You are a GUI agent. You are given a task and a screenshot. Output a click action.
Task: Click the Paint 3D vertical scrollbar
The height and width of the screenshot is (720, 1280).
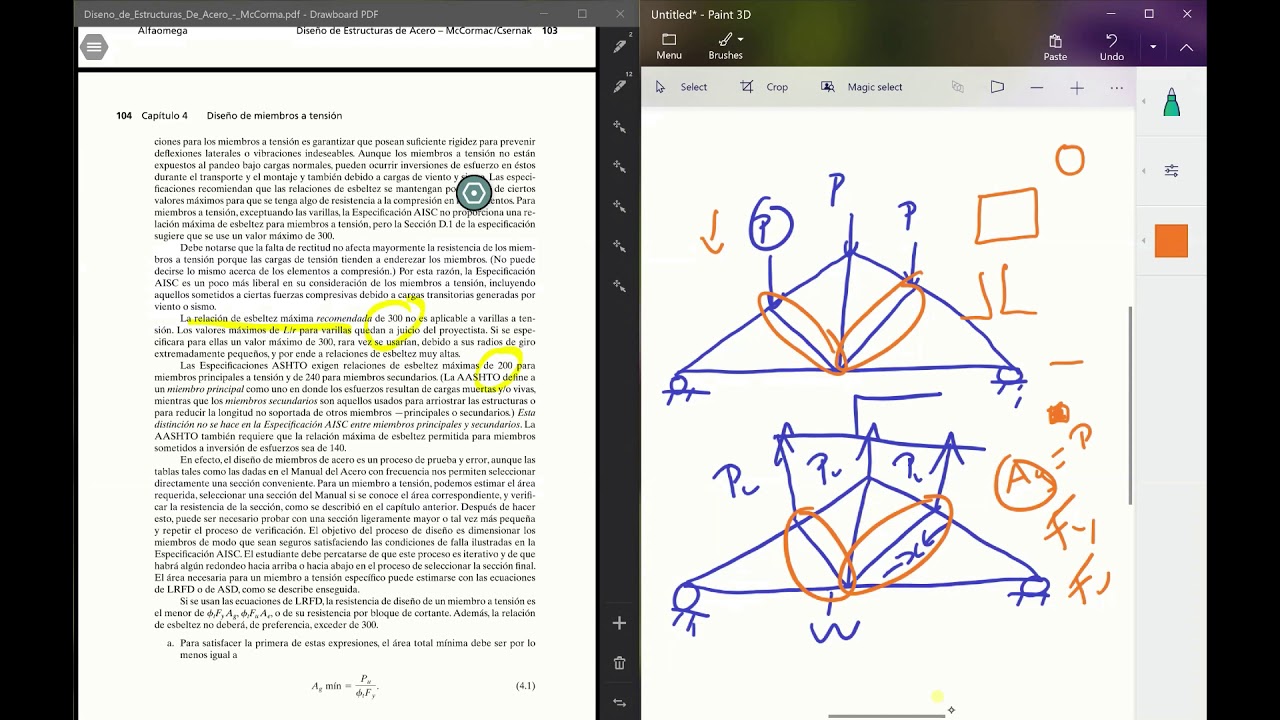(1131, 405)
